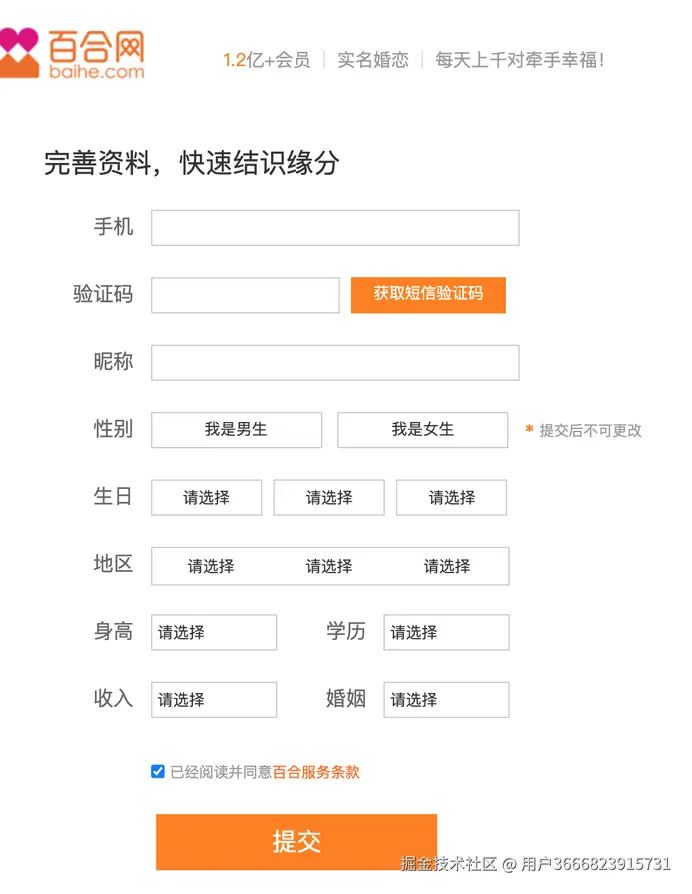Select the 我是男生 gender option
692x894 pixels.
coord(236,430)
